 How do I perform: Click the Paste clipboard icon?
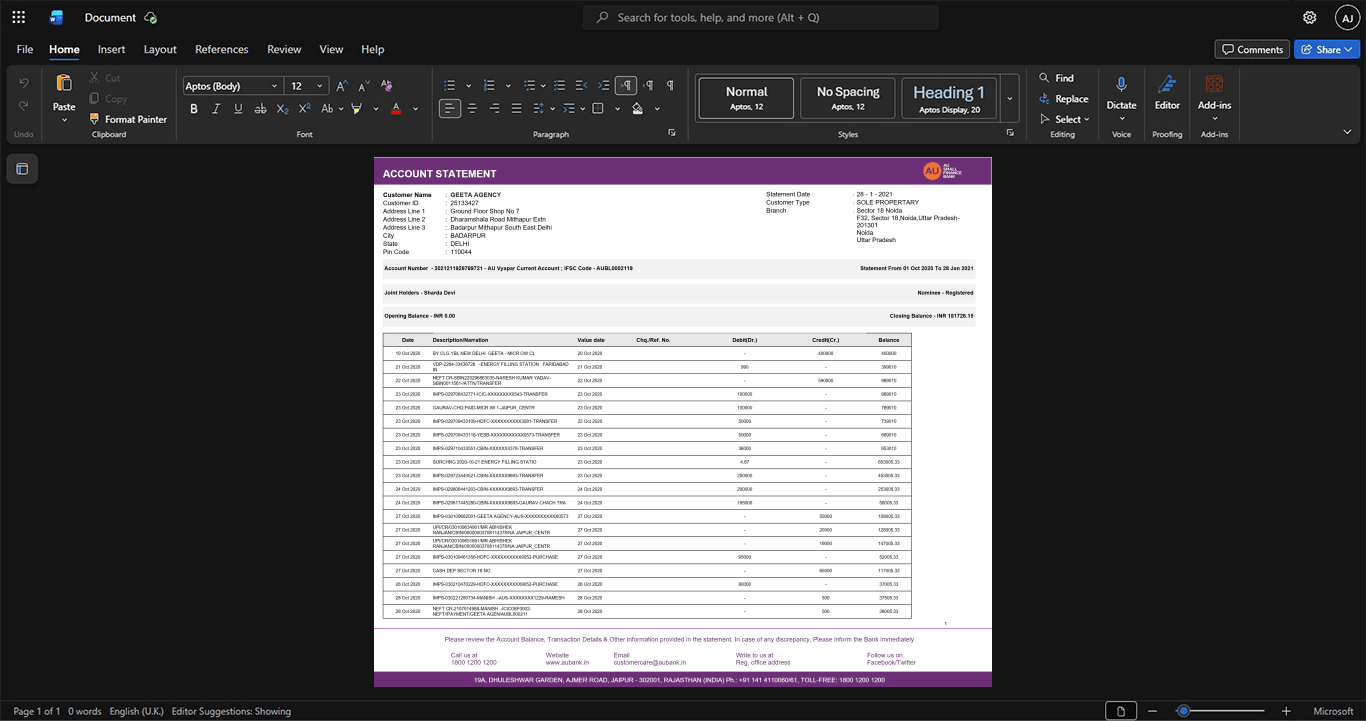(x=64, y=83)
